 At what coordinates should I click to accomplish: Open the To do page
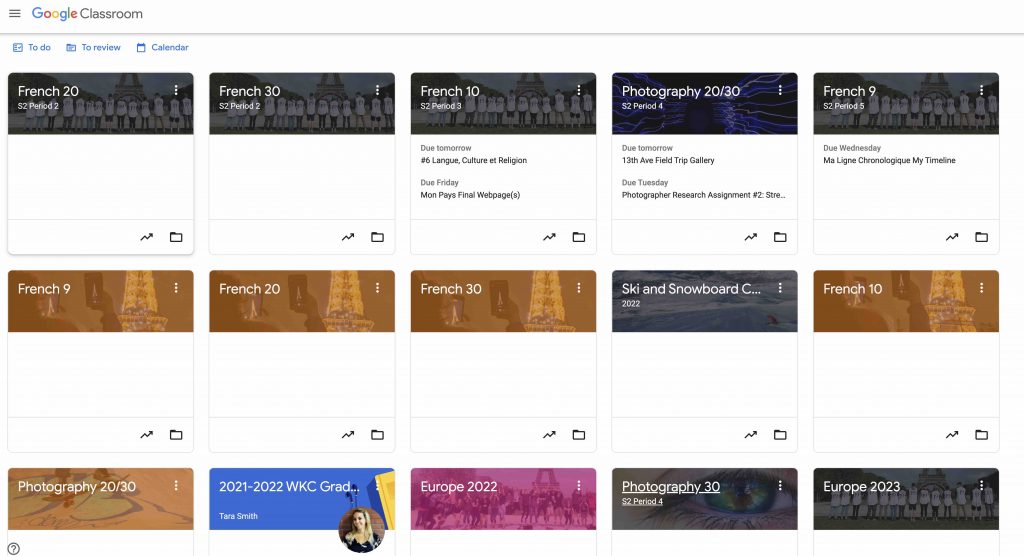(x=32, y=48)
